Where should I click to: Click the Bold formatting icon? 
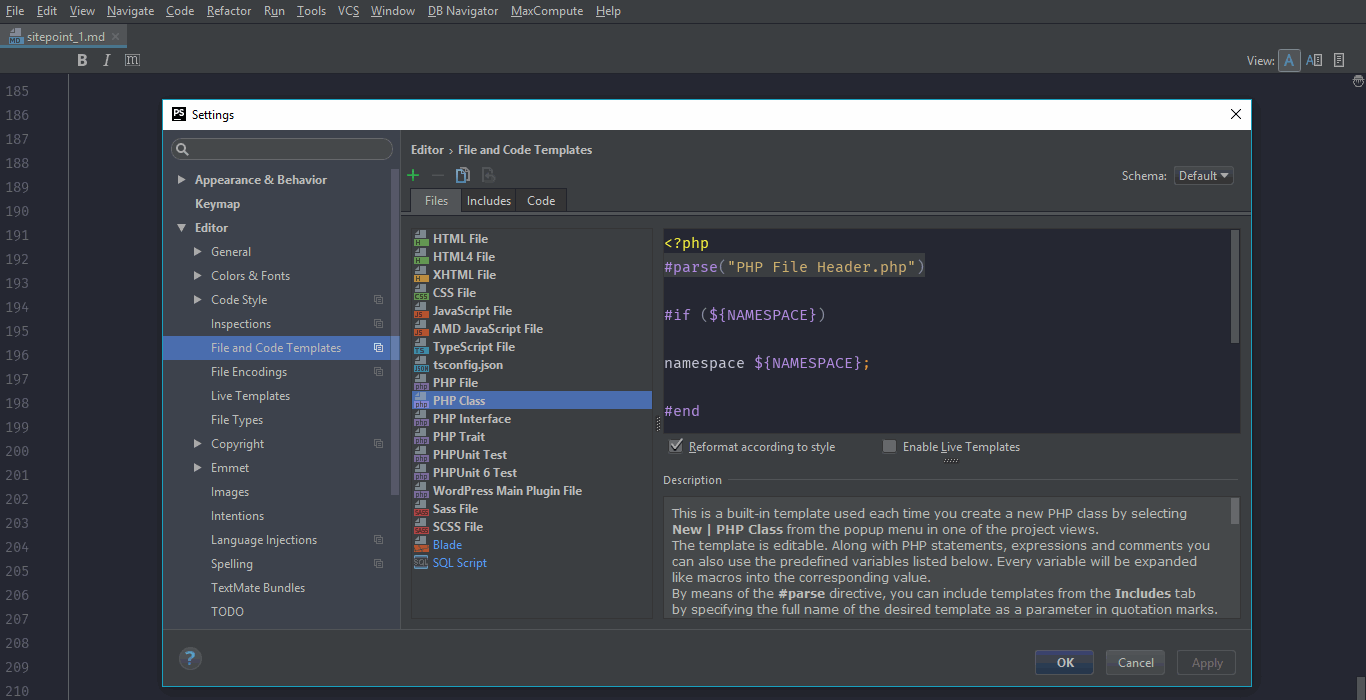83,61
